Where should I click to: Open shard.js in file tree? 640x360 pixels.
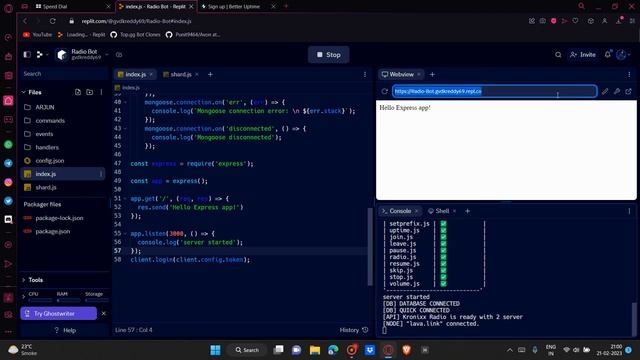[63, 187]
